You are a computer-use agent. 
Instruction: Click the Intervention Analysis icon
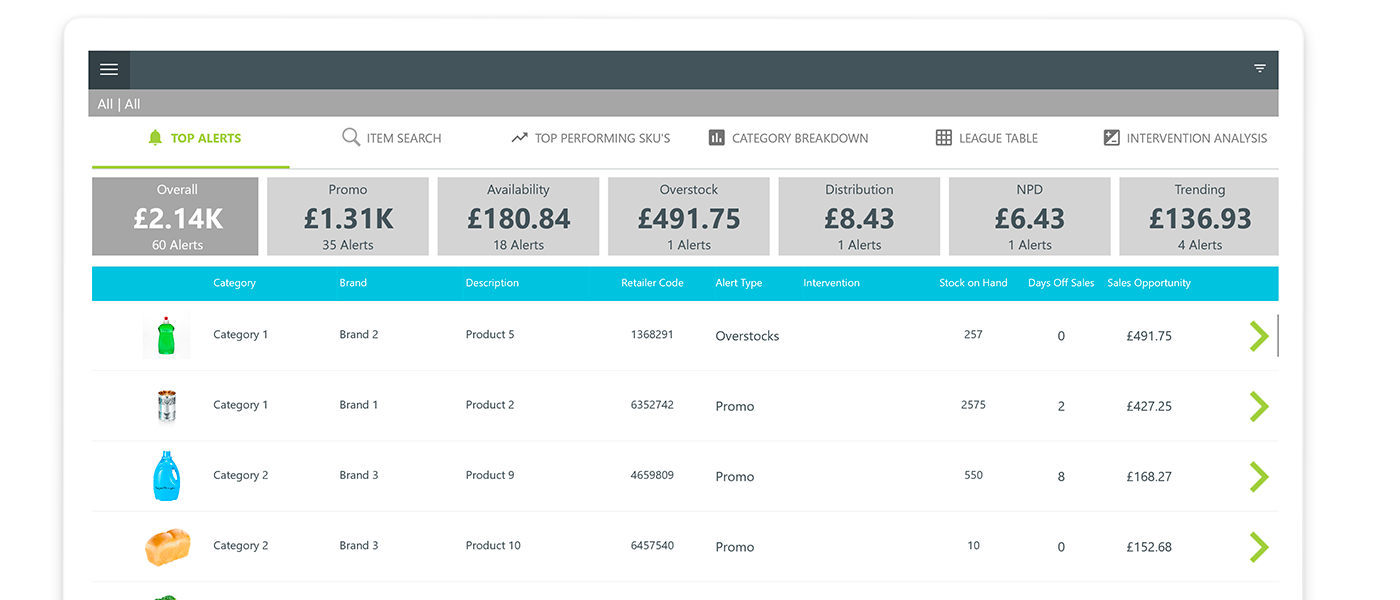pyautogui.click(x=1111, y=138)
